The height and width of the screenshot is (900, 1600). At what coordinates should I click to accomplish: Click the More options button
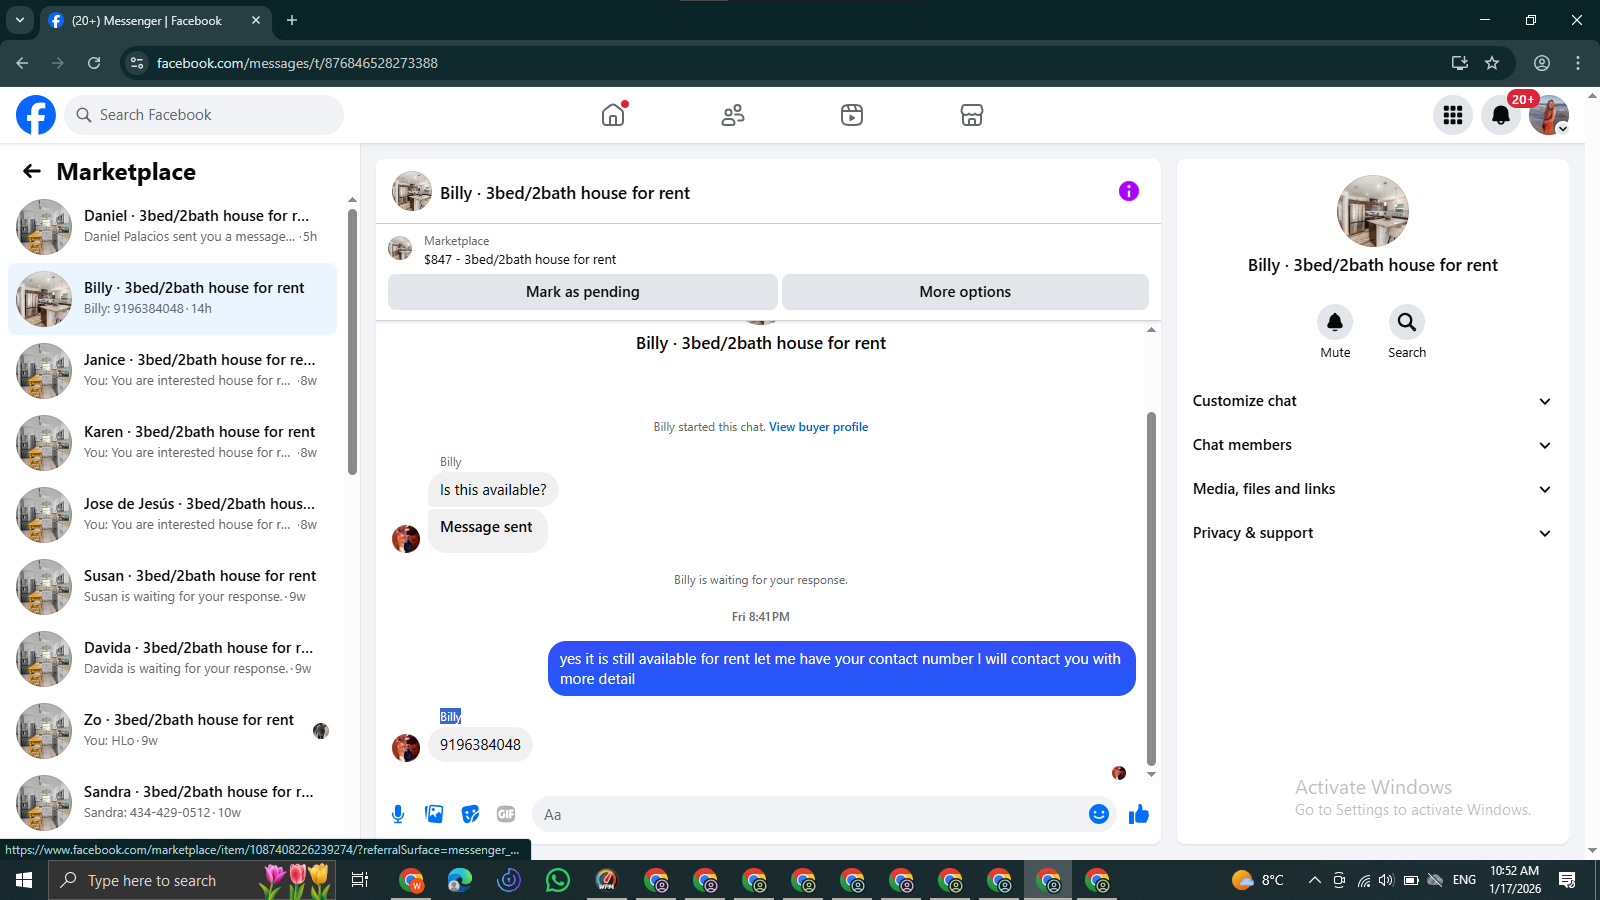[x=965, y=292]
